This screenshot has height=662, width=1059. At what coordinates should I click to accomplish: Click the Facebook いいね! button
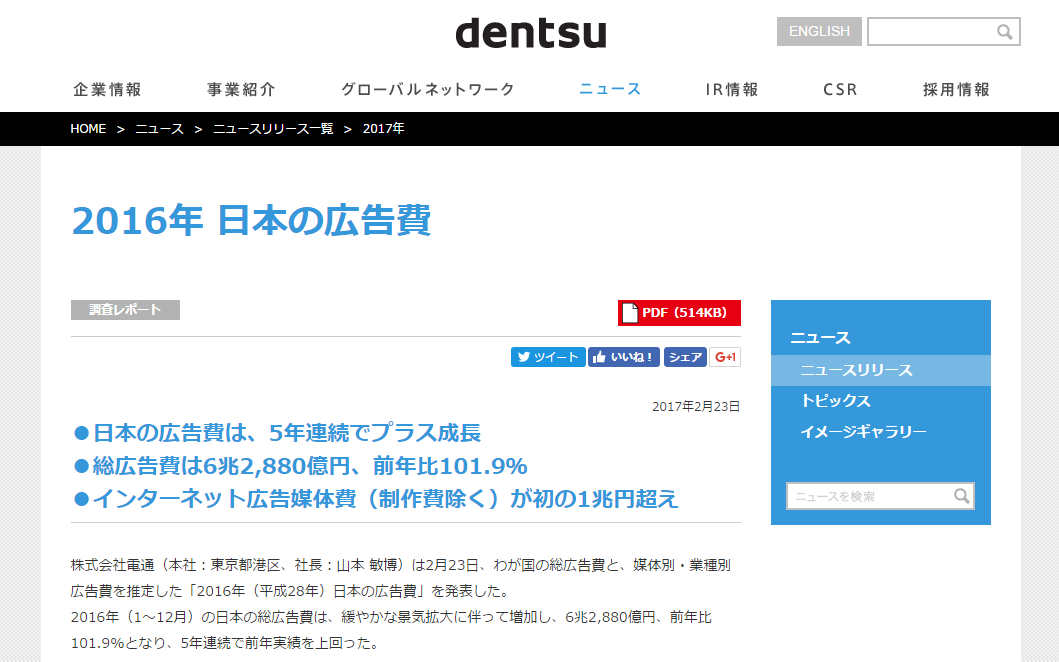(623, 357)
